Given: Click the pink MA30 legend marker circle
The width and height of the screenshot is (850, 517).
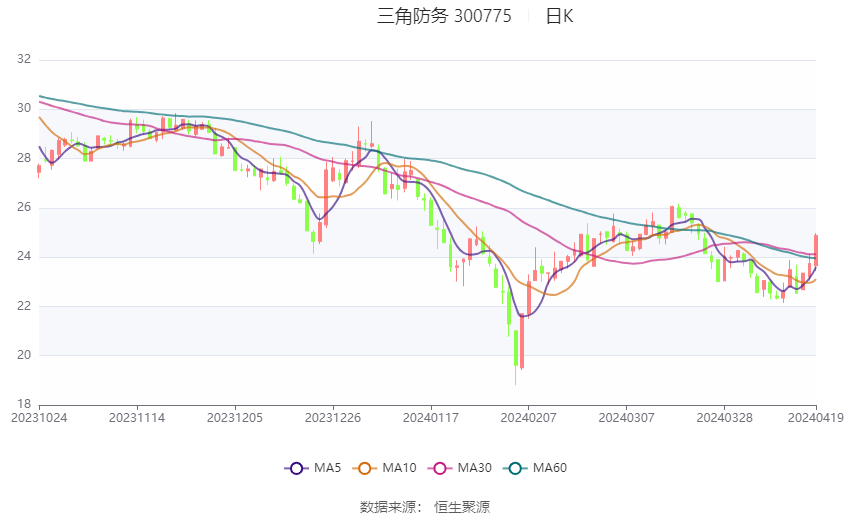Looking at the screenshot, I should (437, 468).
